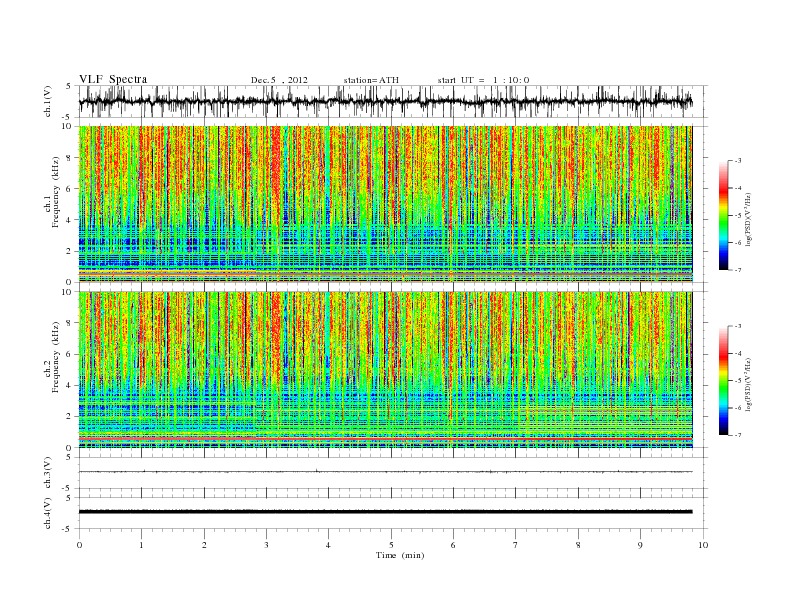Click the "5" tick label on the time axis

[391, 545]
